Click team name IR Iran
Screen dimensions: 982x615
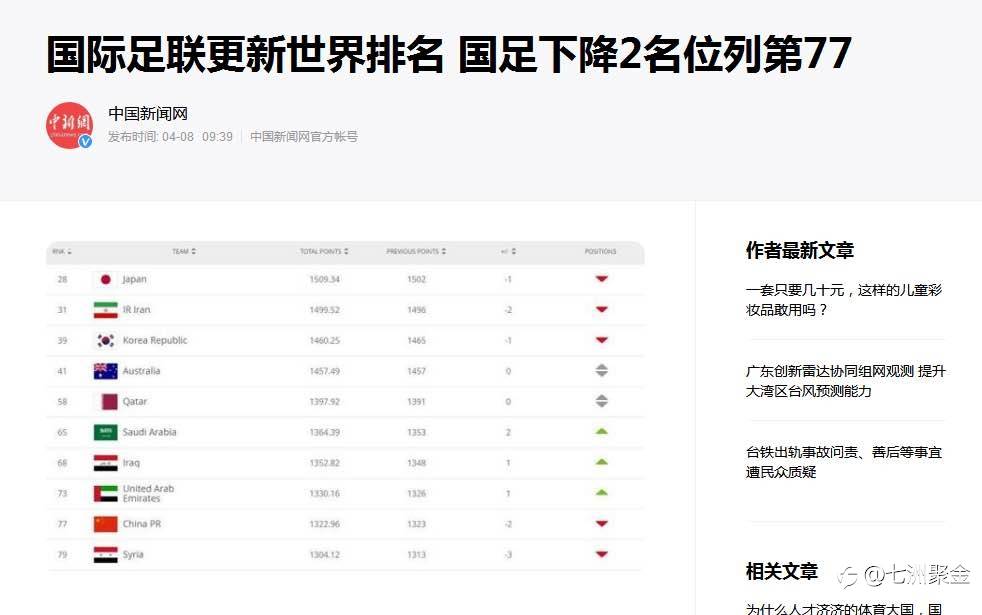[137, 310]
